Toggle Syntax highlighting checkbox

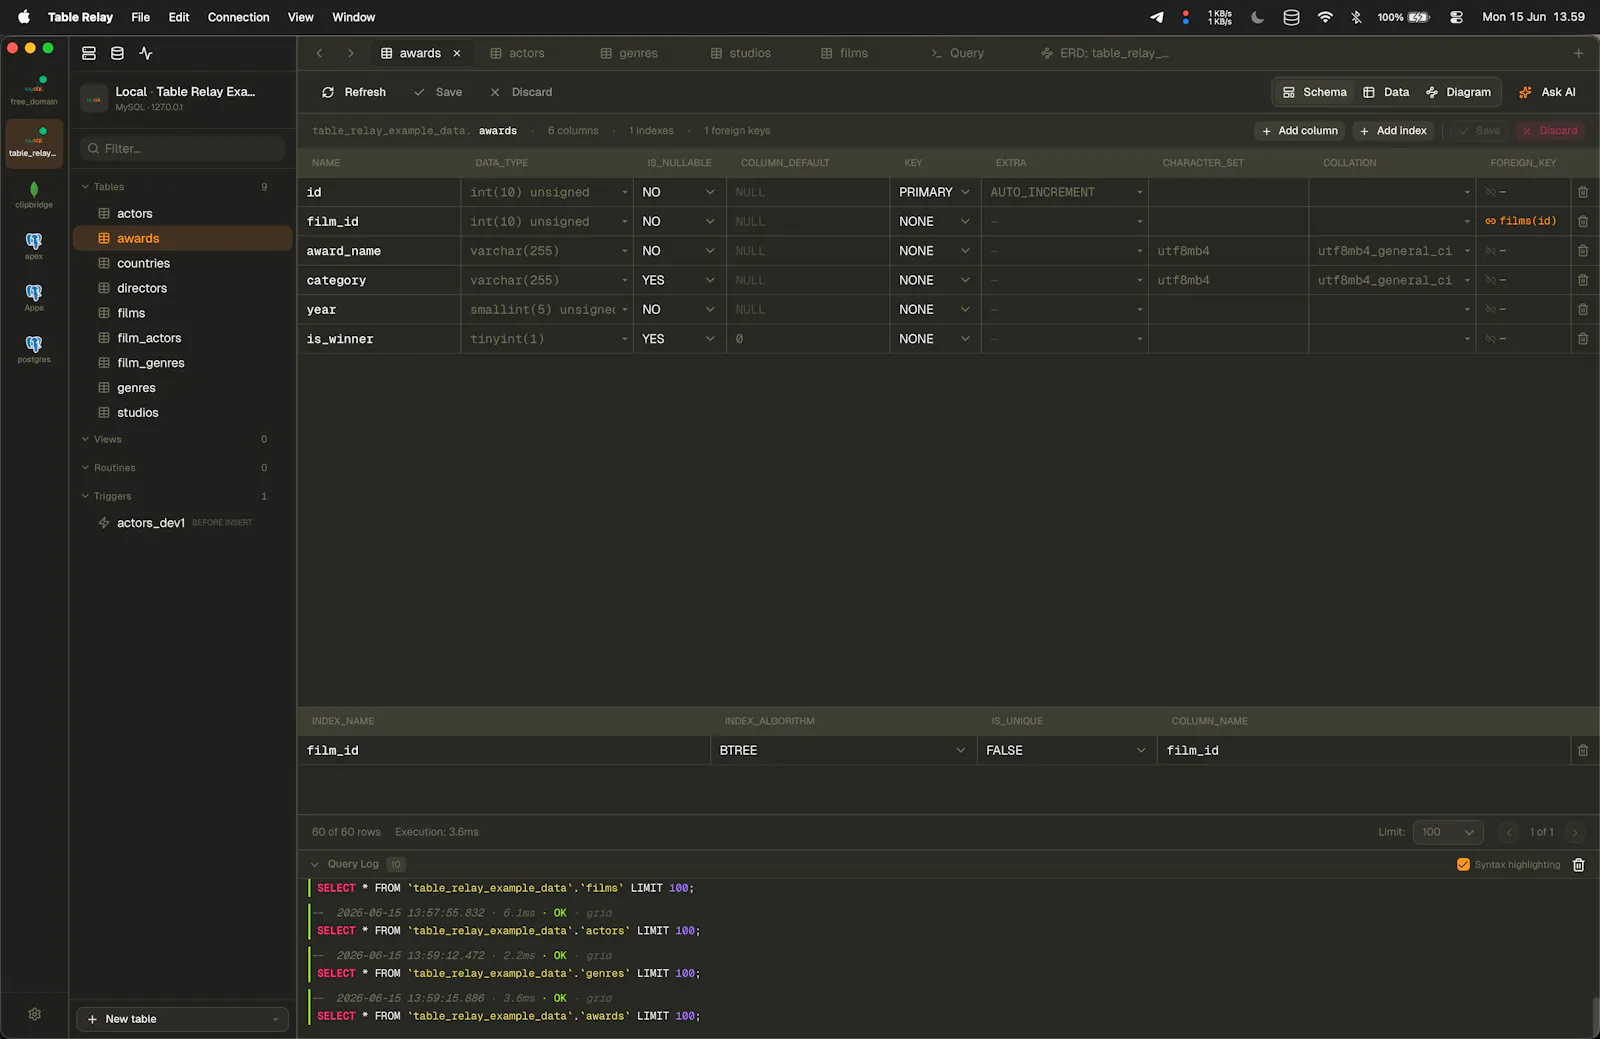click(x=1463, y=865)
